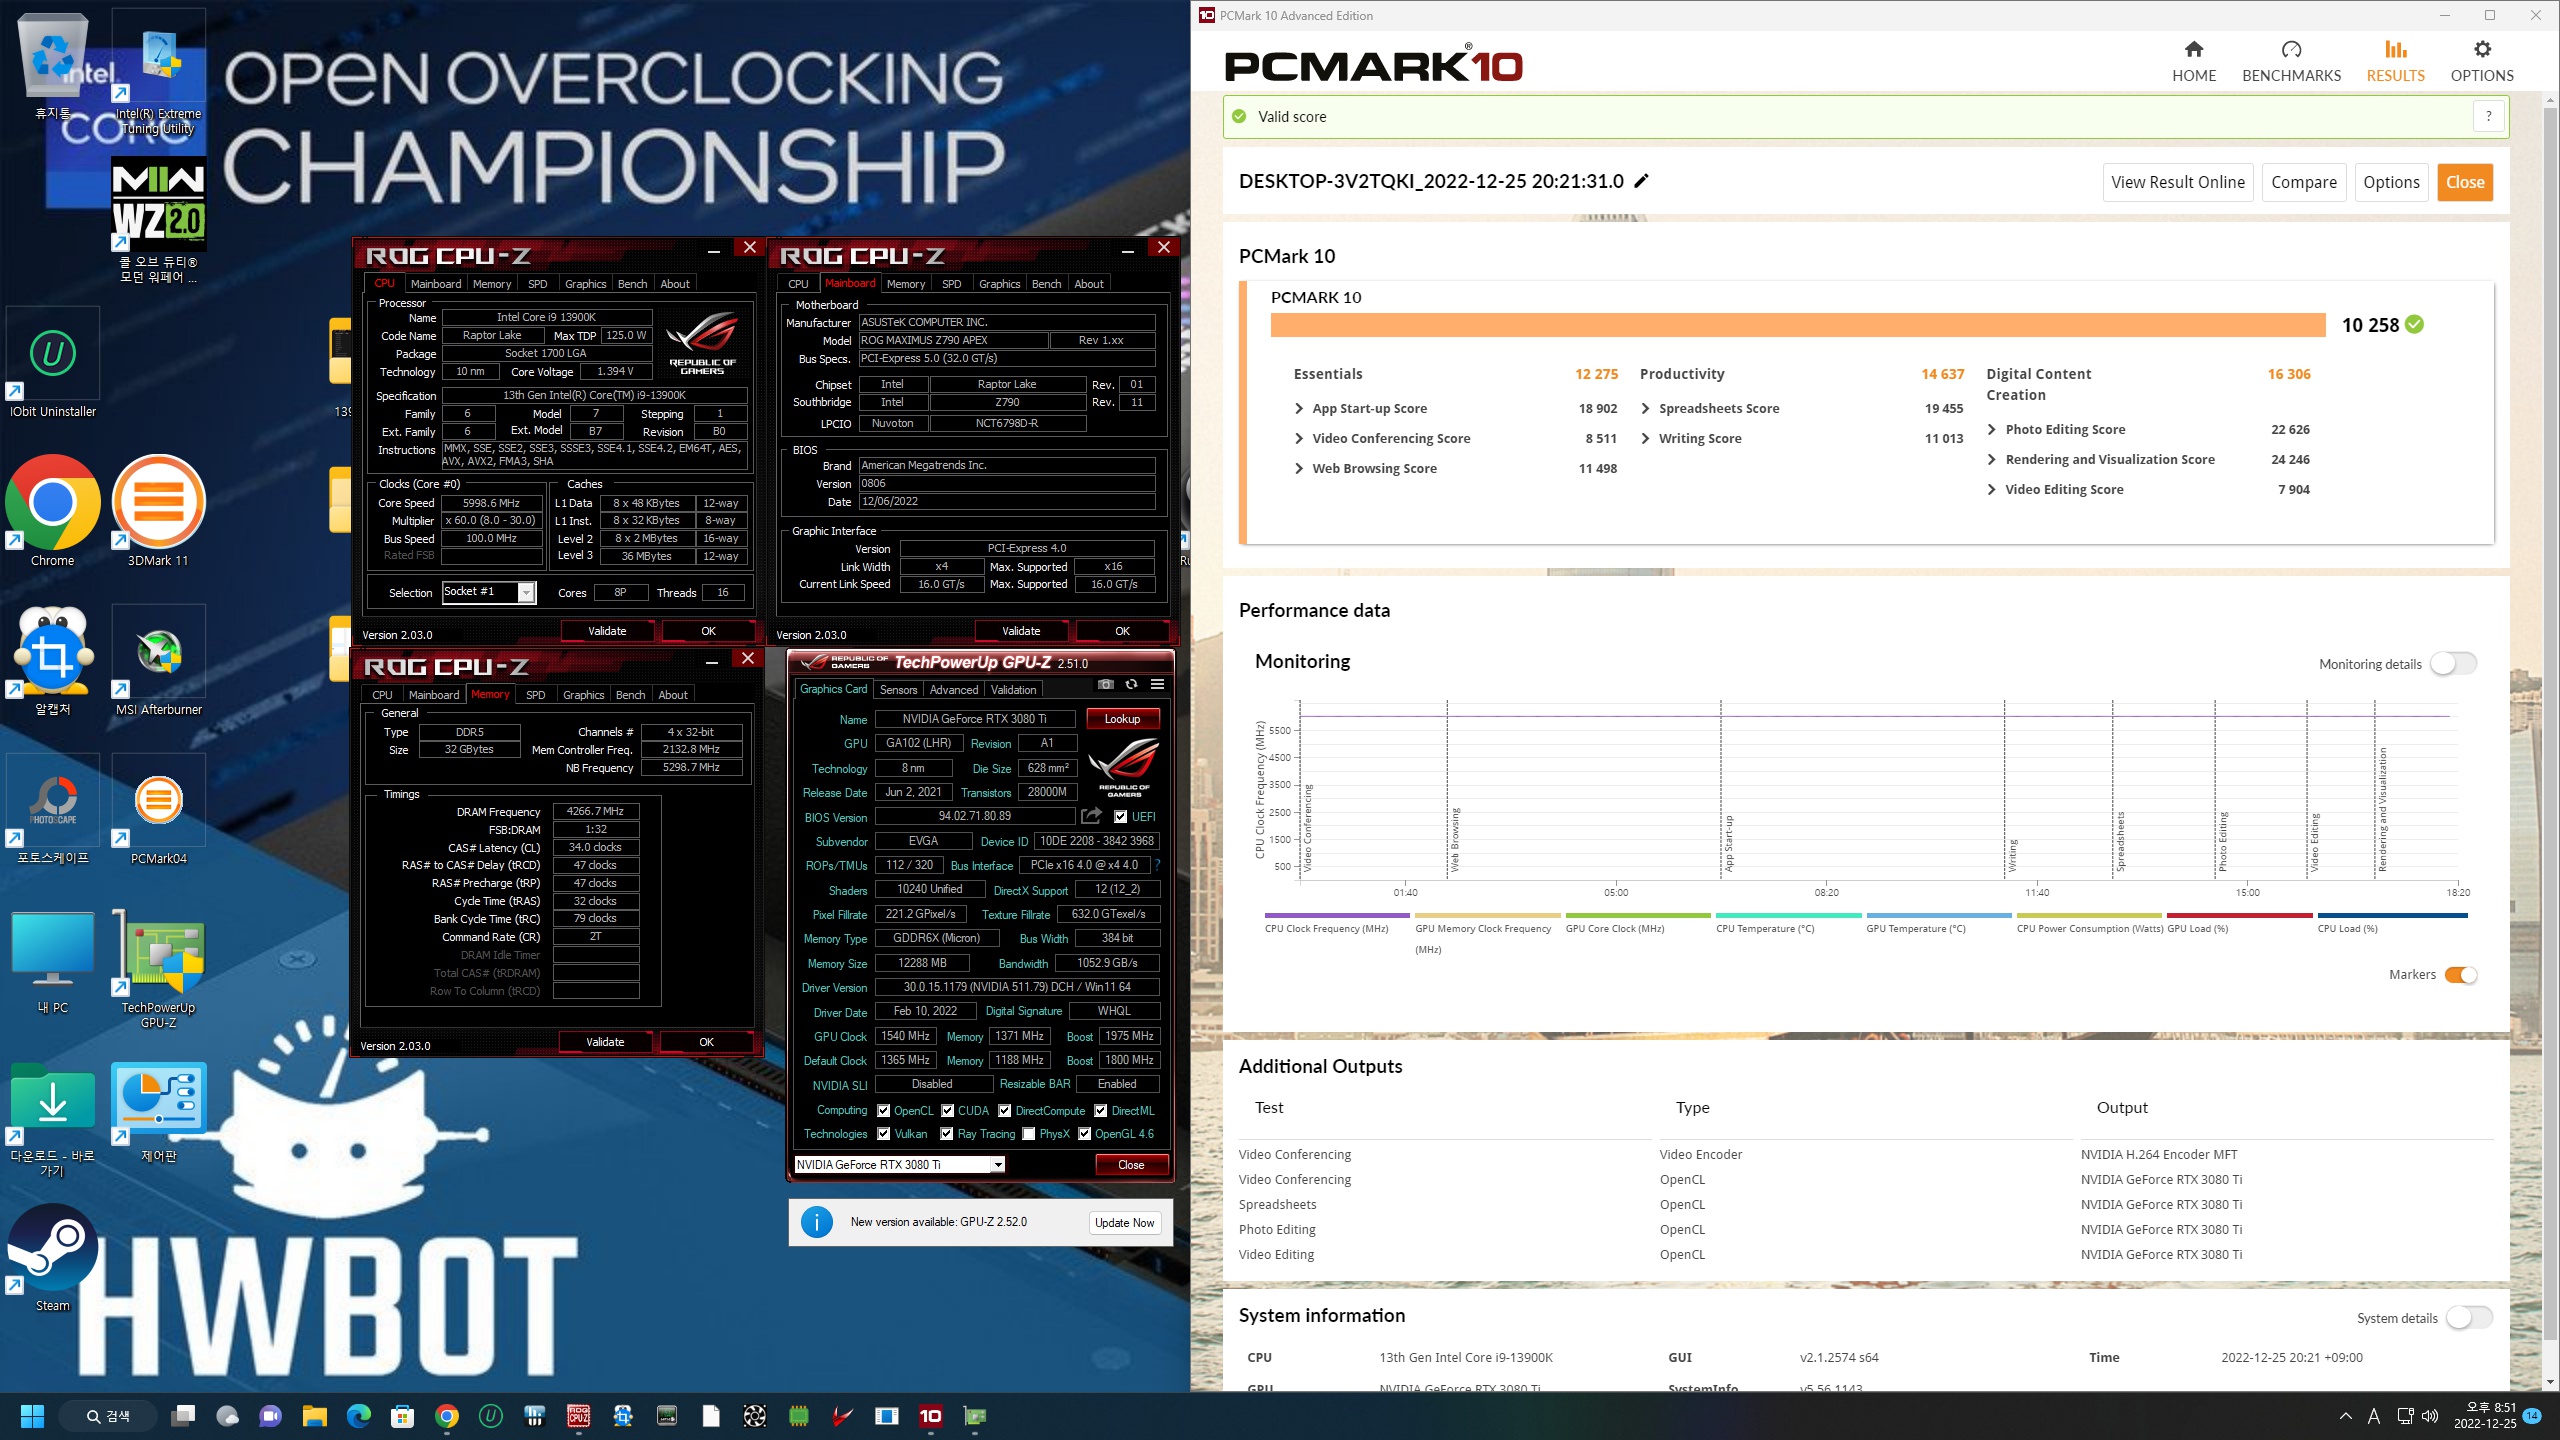Viewport: 2560px width, 1440px height.
Task: Click the taskbar search box
Action: (x=108, y=1416)
